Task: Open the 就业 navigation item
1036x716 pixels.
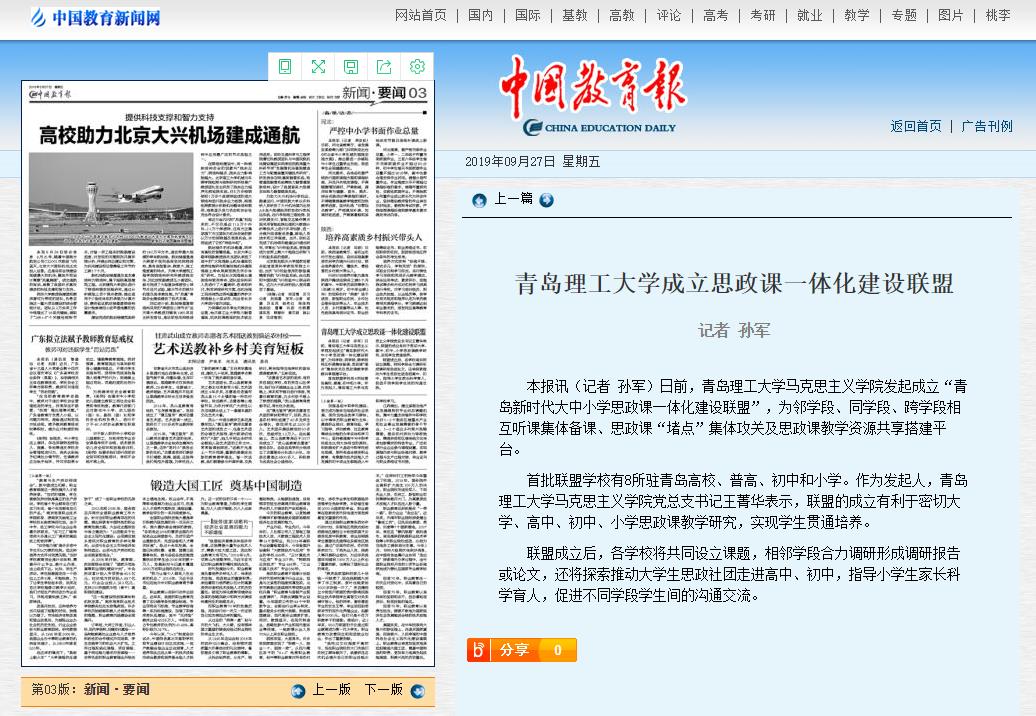Action: pyautogui.click(x=810, y=15)
